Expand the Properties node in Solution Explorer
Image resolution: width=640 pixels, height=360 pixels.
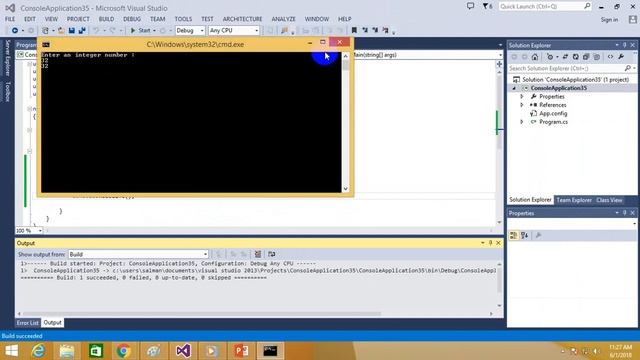coord(522,97)
